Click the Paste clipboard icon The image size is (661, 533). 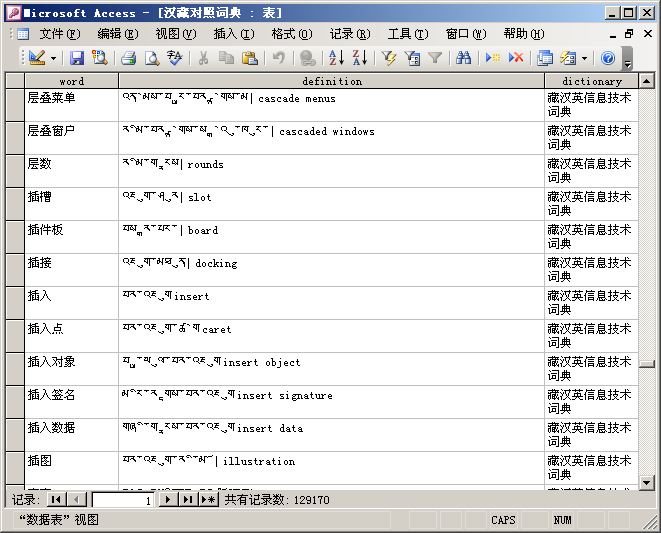[x=250, y=58]
